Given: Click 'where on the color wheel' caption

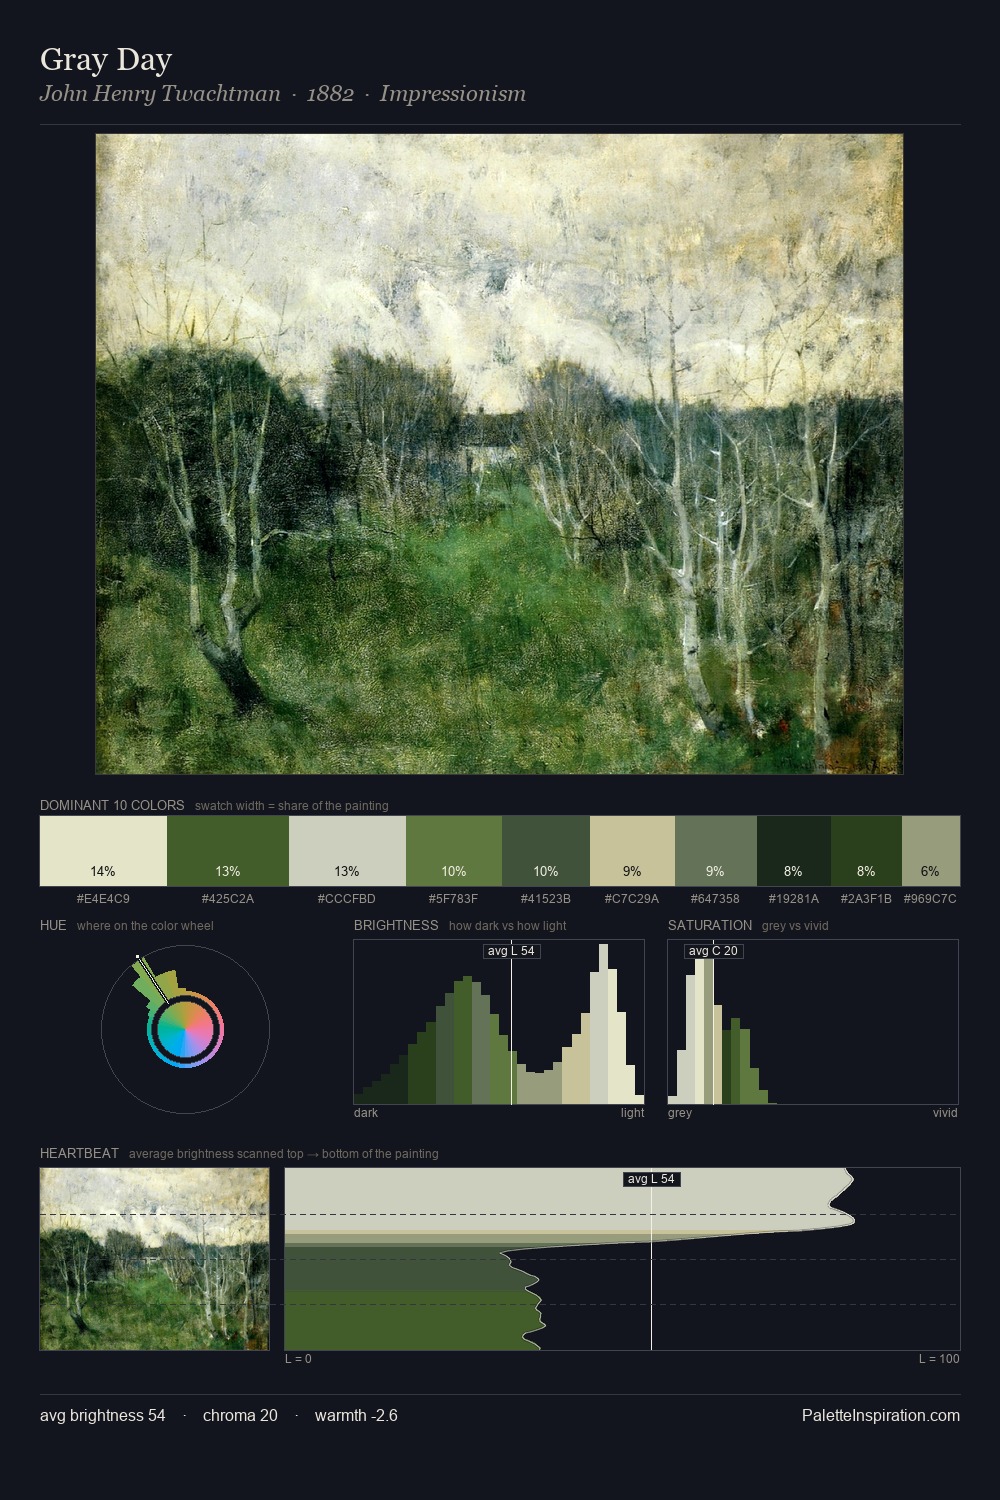Looking at the screenshot, I should point(145,926).
